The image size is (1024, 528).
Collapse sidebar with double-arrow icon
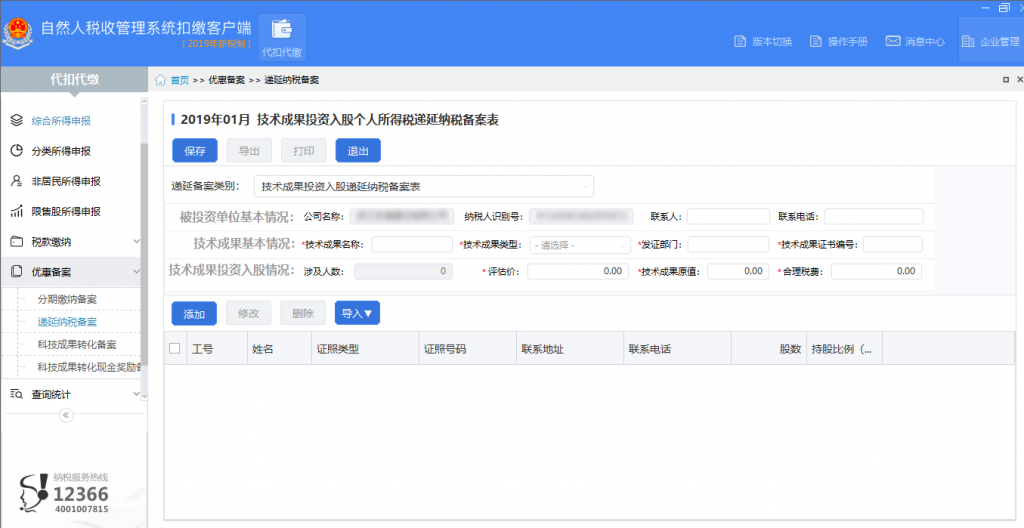click(66, 415)
